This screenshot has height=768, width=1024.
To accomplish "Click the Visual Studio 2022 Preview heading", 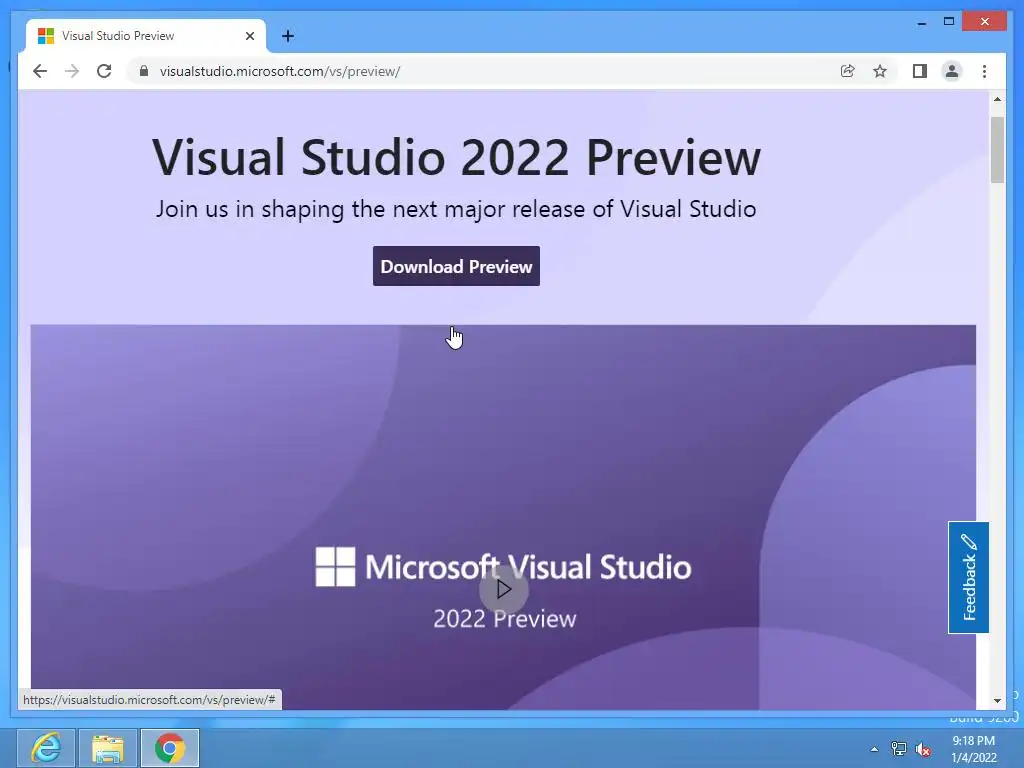I will click(x=456, y=157).
